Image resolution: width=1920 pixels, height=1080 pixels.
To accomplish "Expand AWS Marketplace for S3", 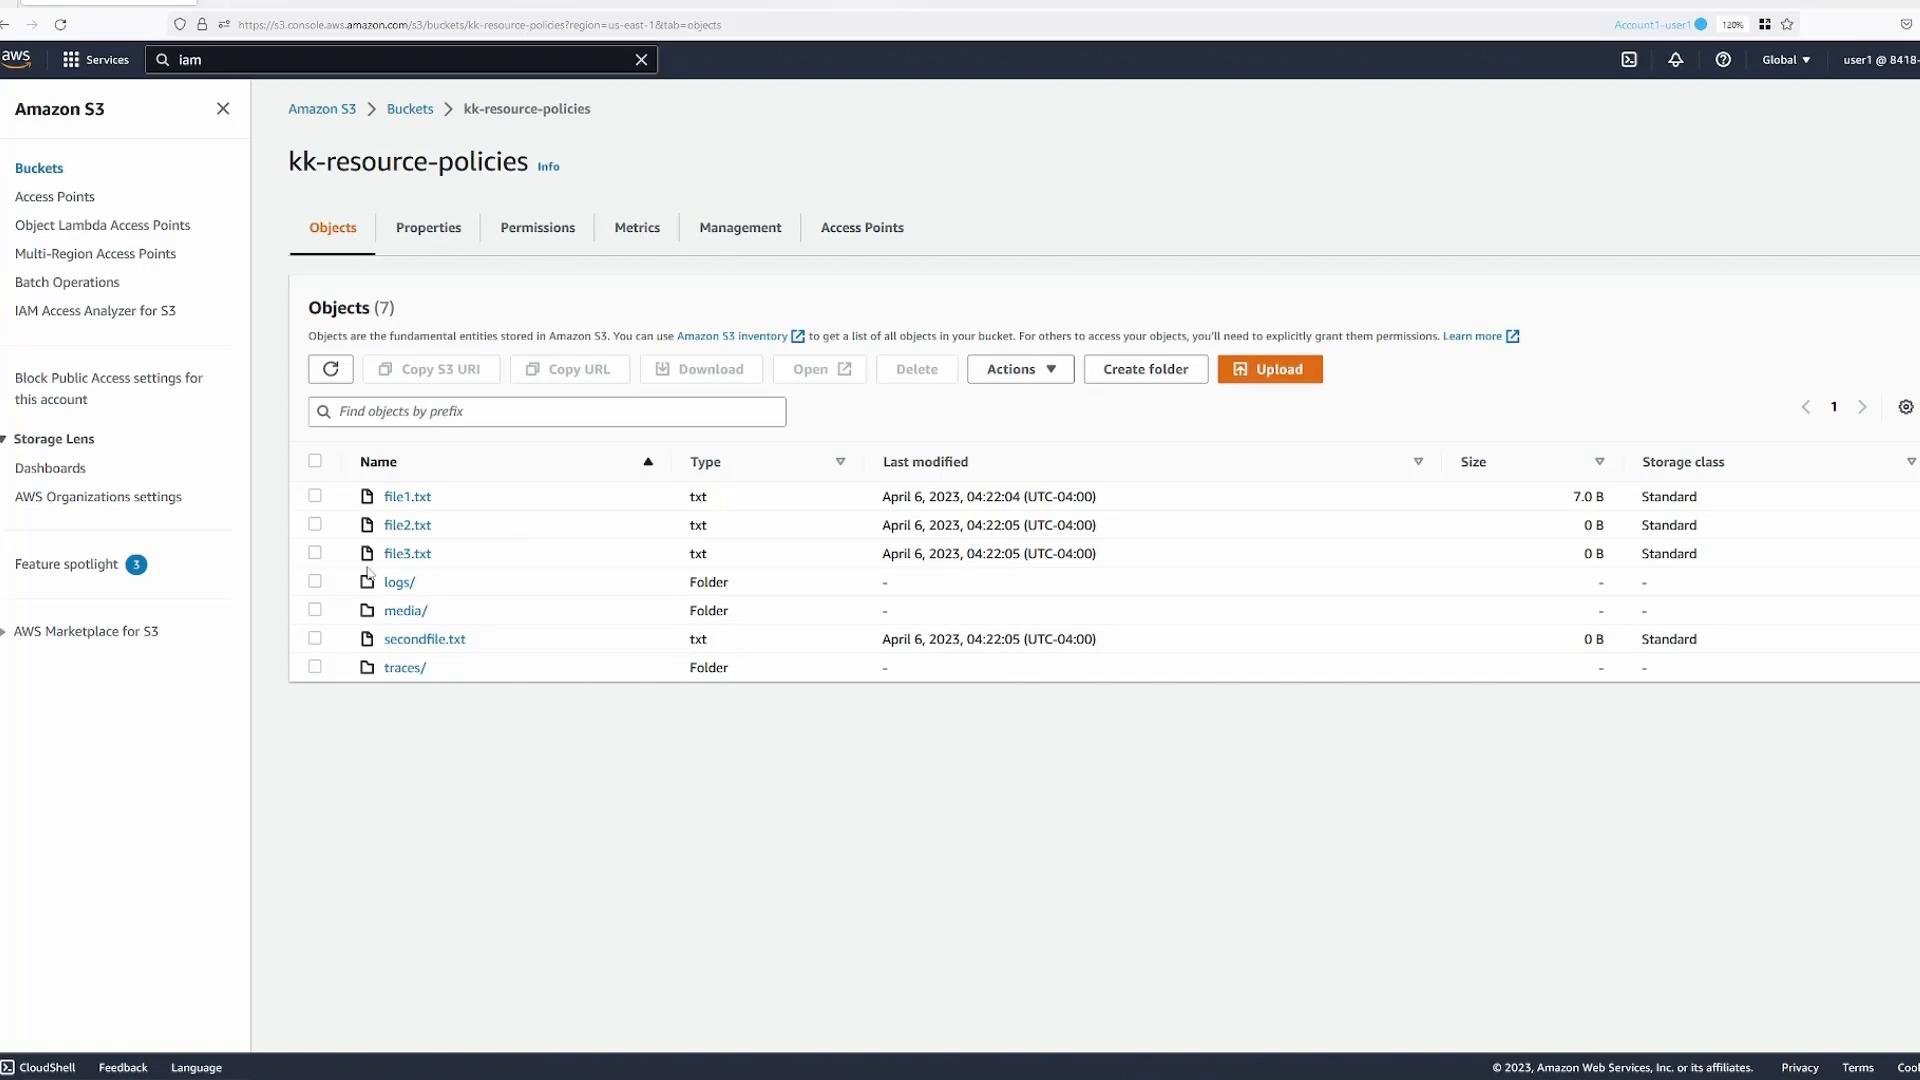I will pos(4,632).
